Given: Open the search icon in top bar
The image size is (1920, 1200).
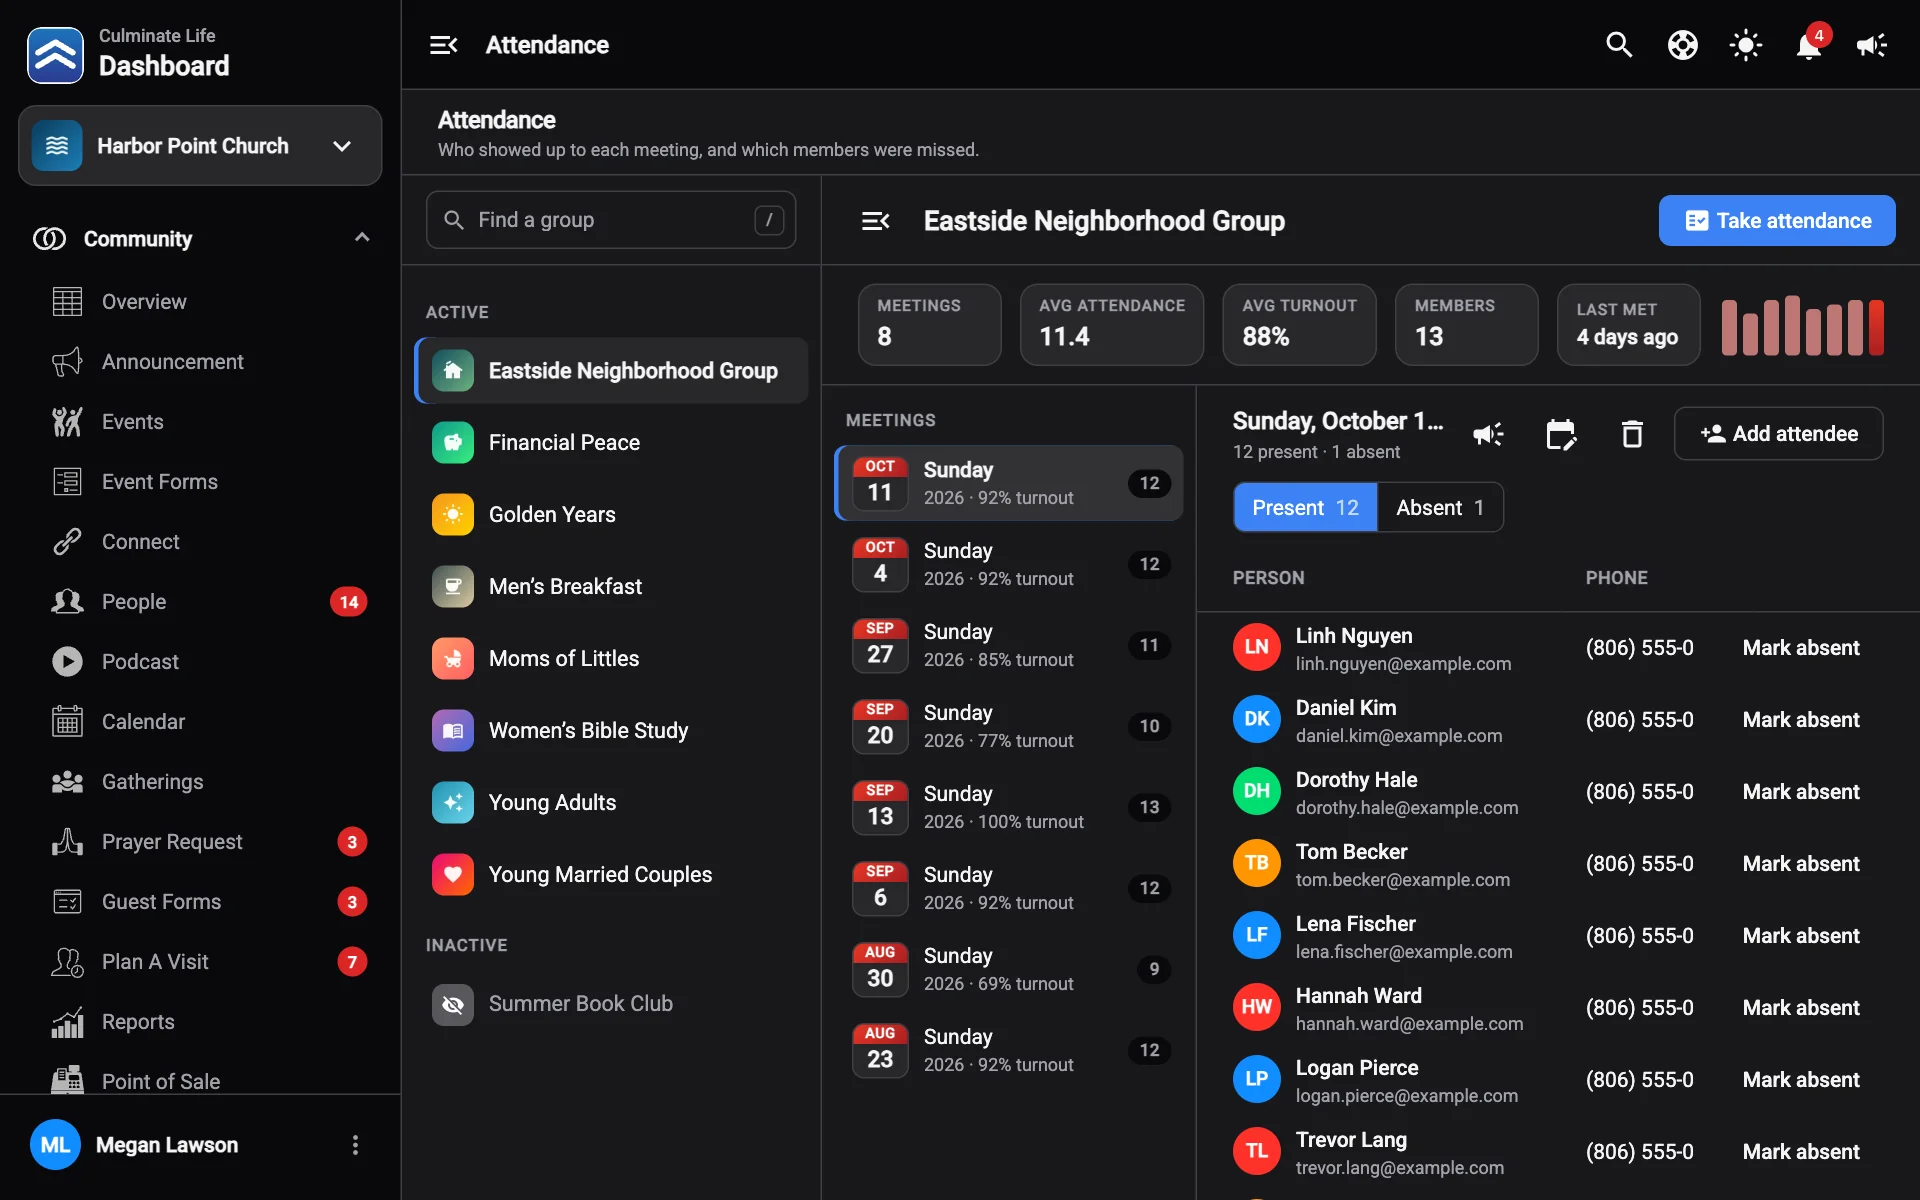Looking at the screenshot, I should click(1619, 45).
